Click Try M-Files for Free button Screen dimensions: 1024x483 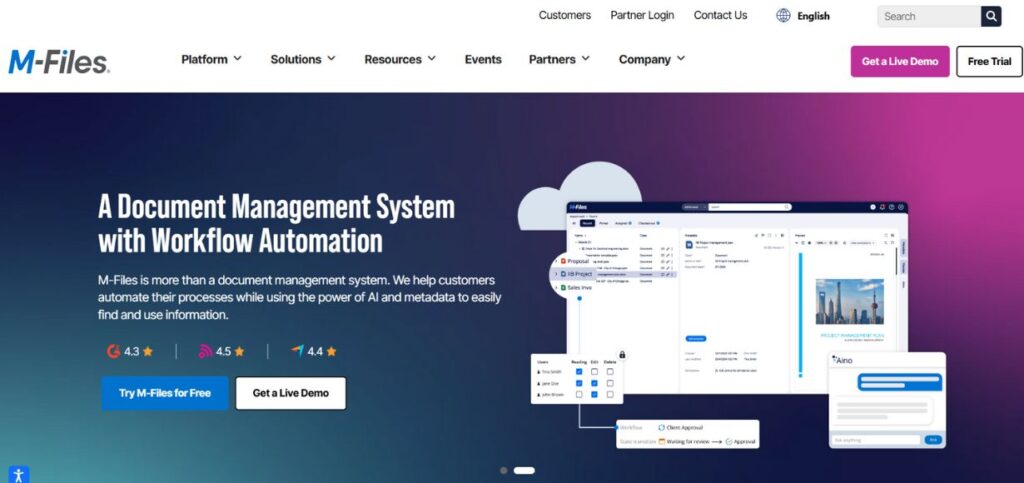click(x=165, y=393)
